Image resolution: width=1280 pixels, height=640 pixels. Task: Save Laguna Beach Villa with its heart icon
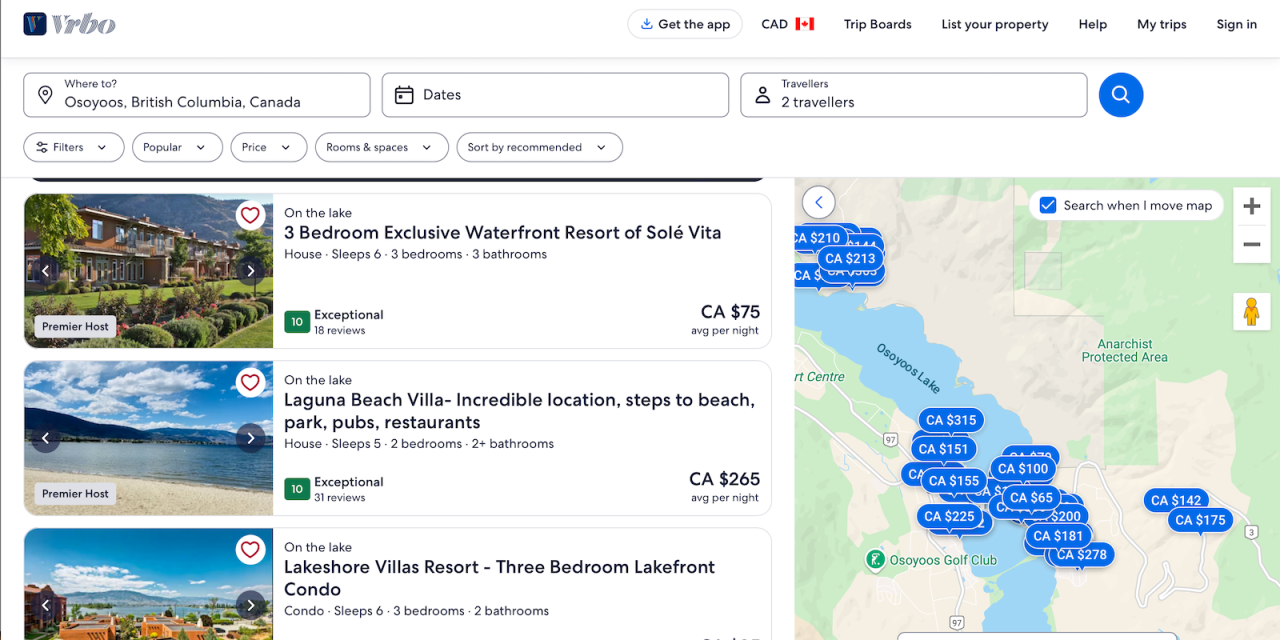[x=251, y=382]
